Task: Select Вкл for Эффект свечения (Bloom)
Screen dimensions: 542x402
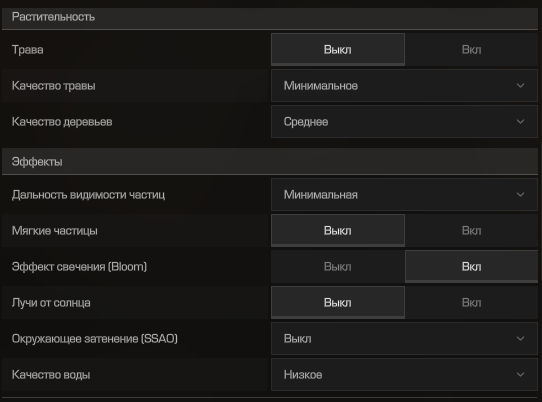Action: (471, 267)
